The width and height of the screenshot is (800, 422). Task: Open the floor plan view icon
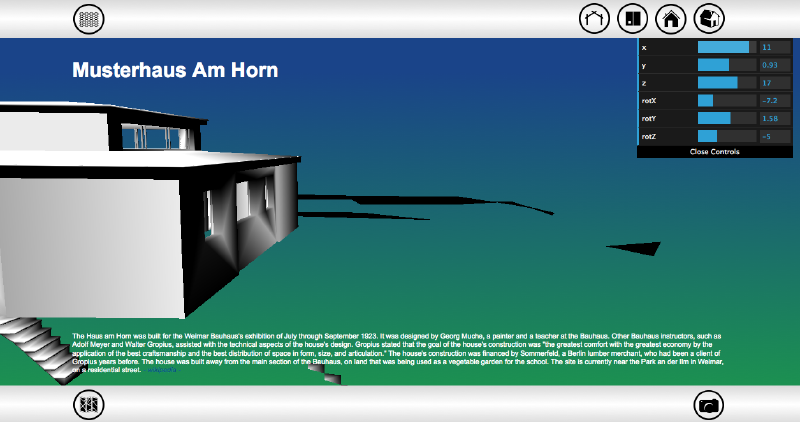pos(633,19)
